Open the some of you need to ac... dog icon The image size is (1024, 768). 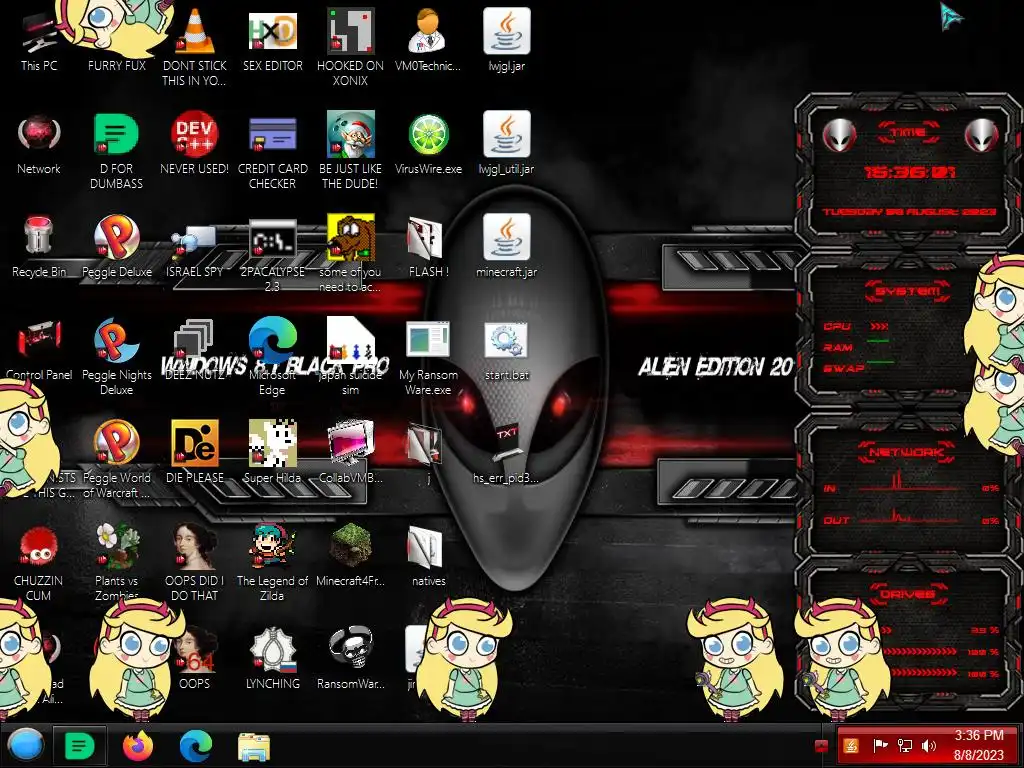pos(350,236)
